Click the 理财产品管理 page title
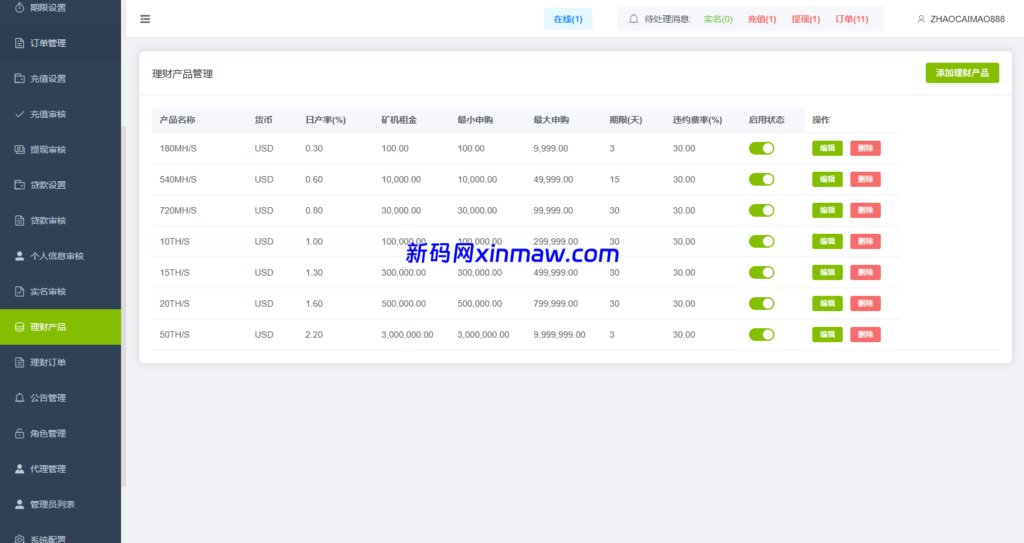This screenshot has height=543, width=1024. pyautogui.click(x=182, y=74)
